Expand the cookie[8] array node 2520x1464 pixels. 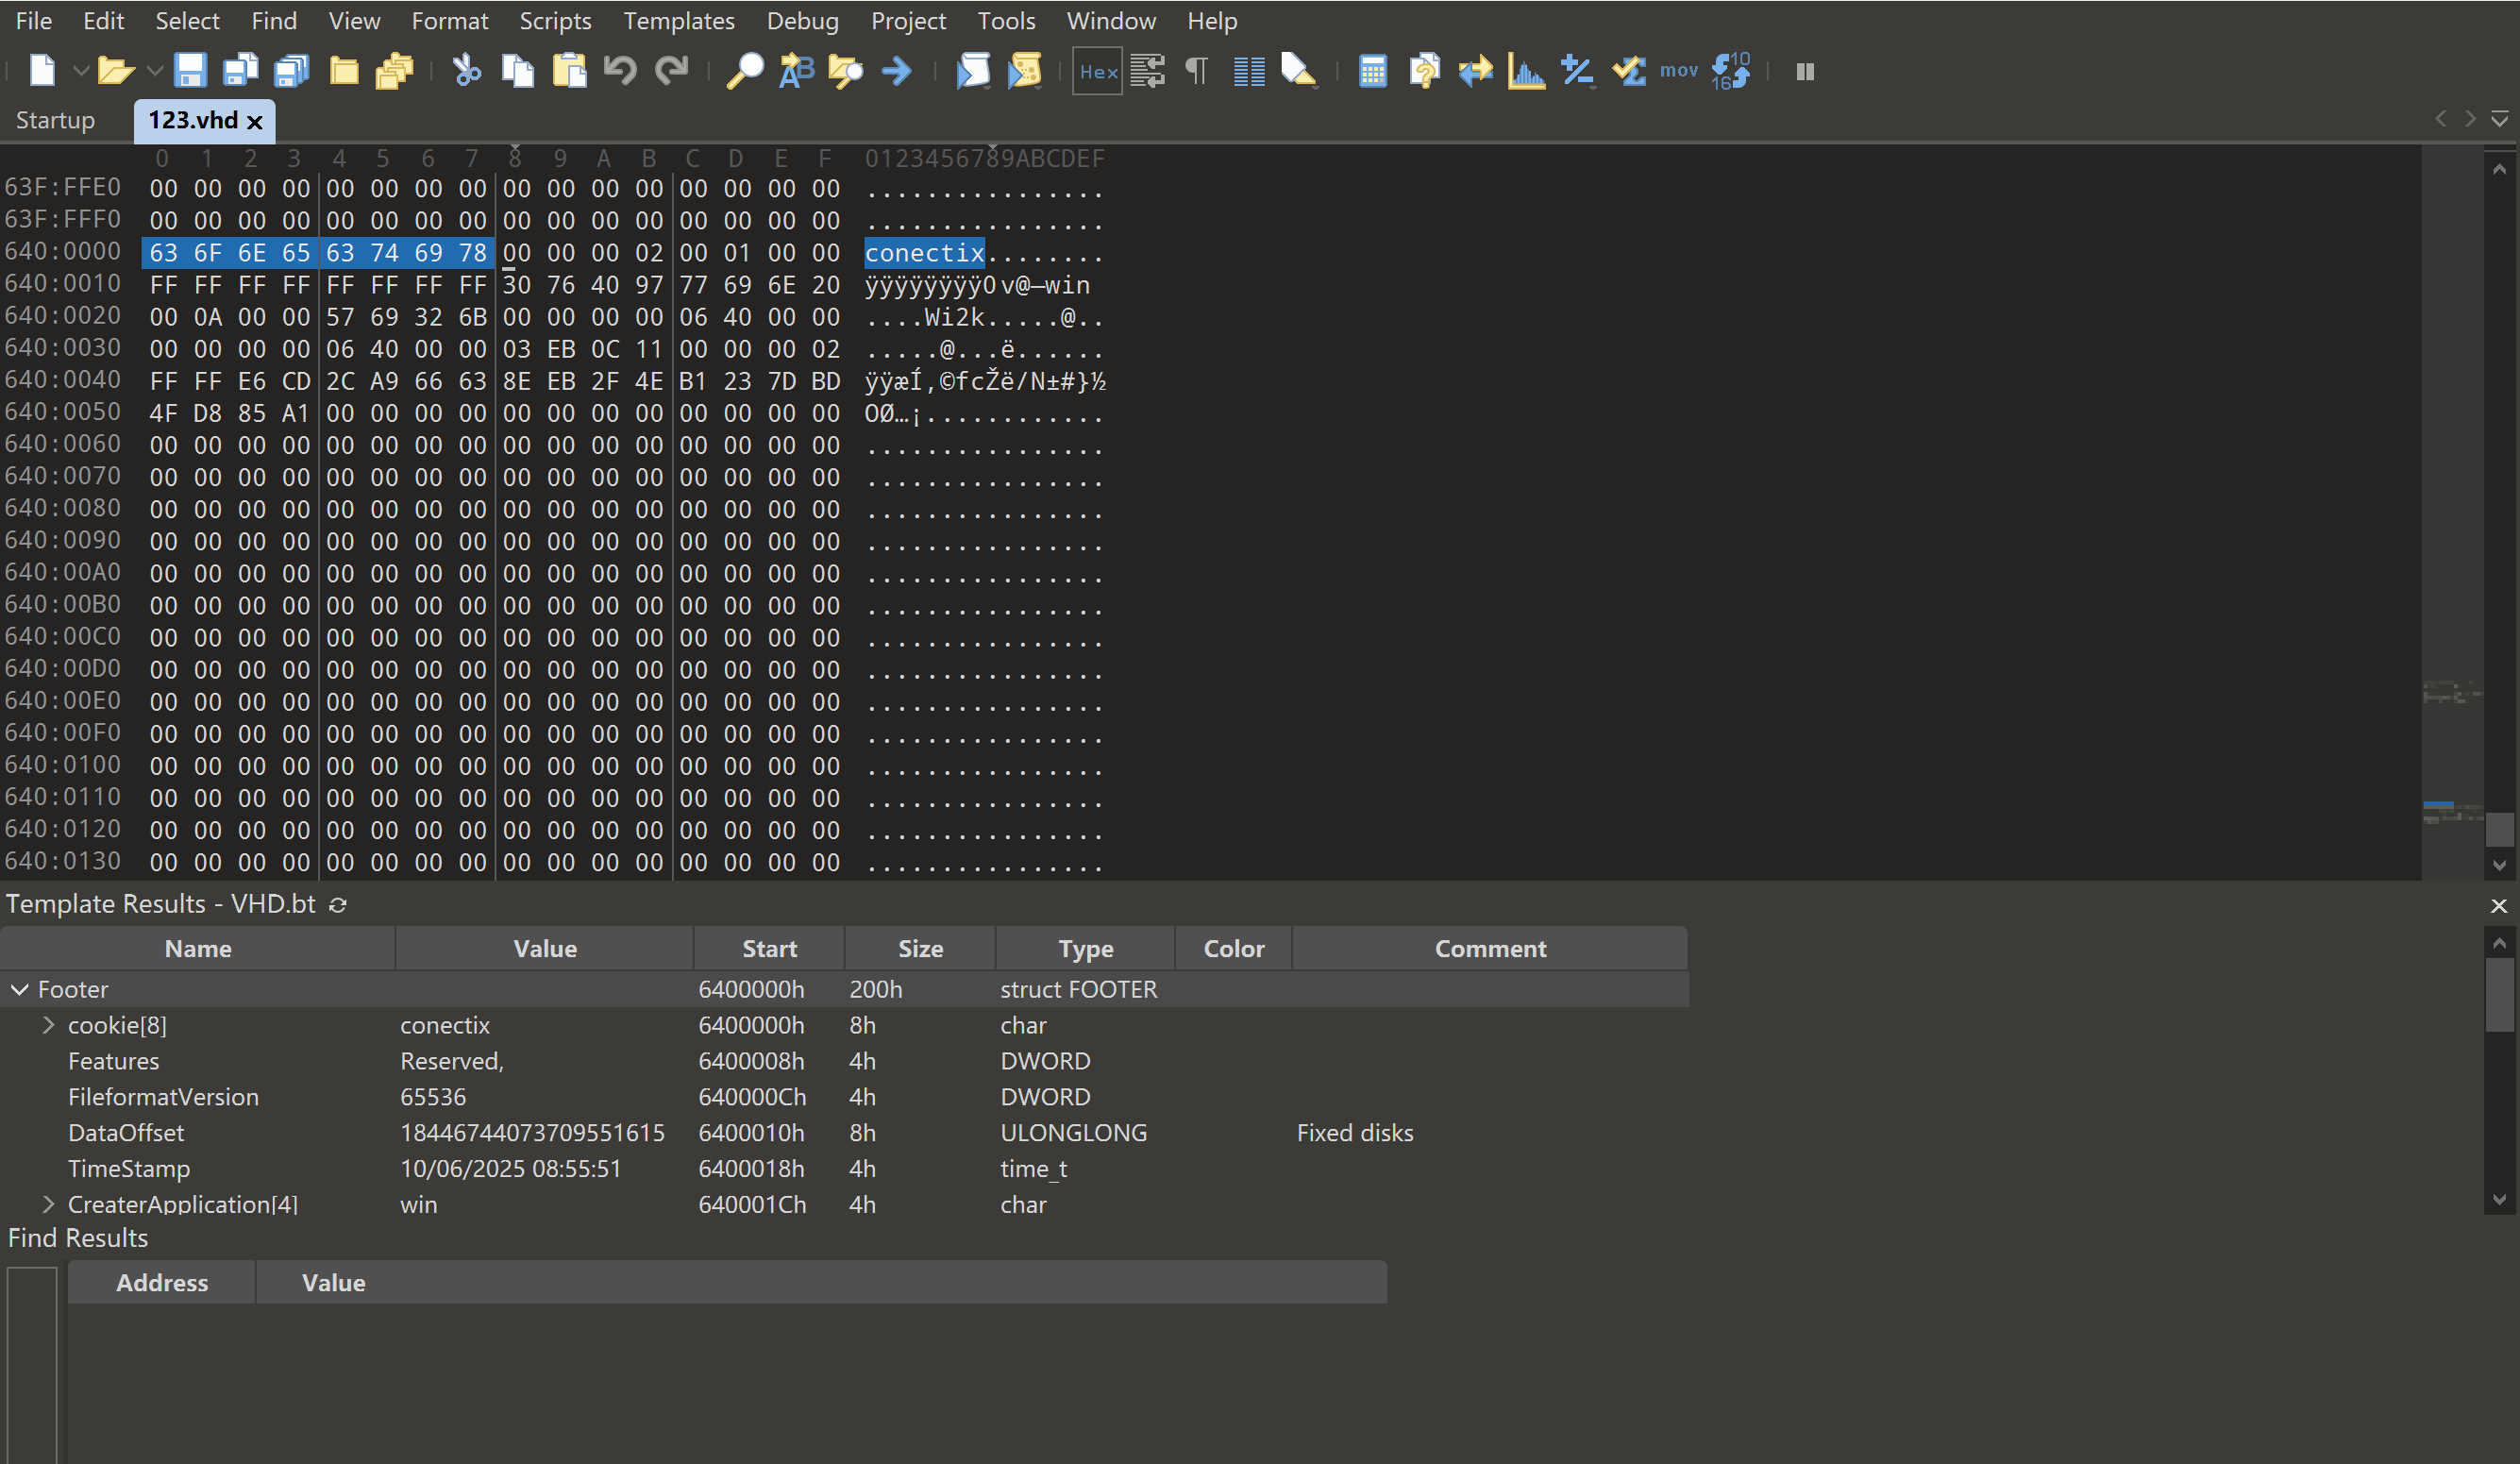(x=48, y=1025)
